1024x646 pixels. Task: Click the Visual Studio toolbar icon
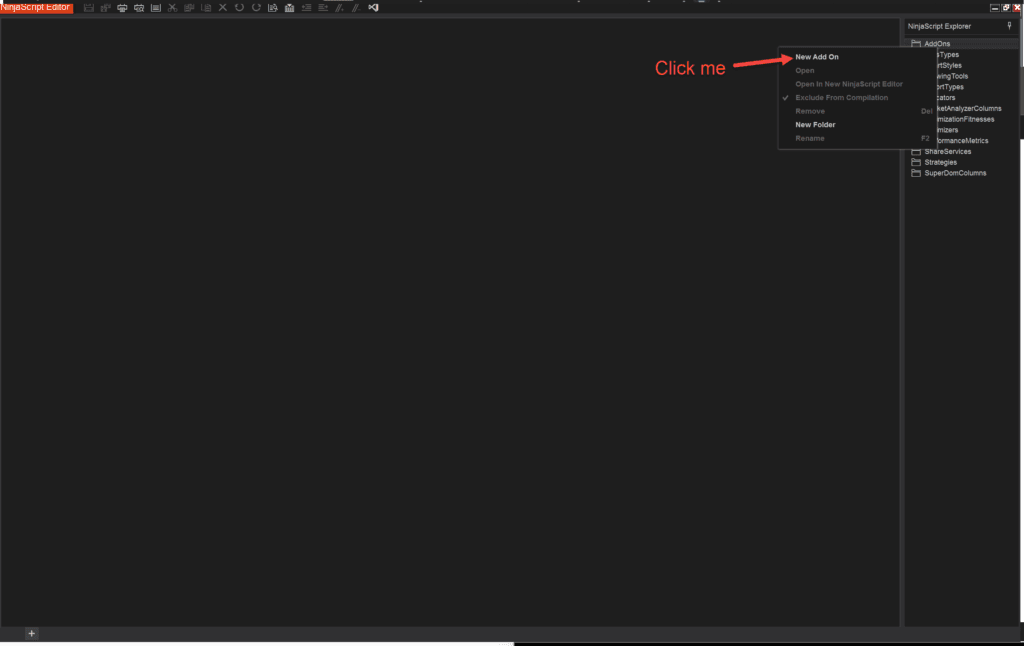point(374,8)
